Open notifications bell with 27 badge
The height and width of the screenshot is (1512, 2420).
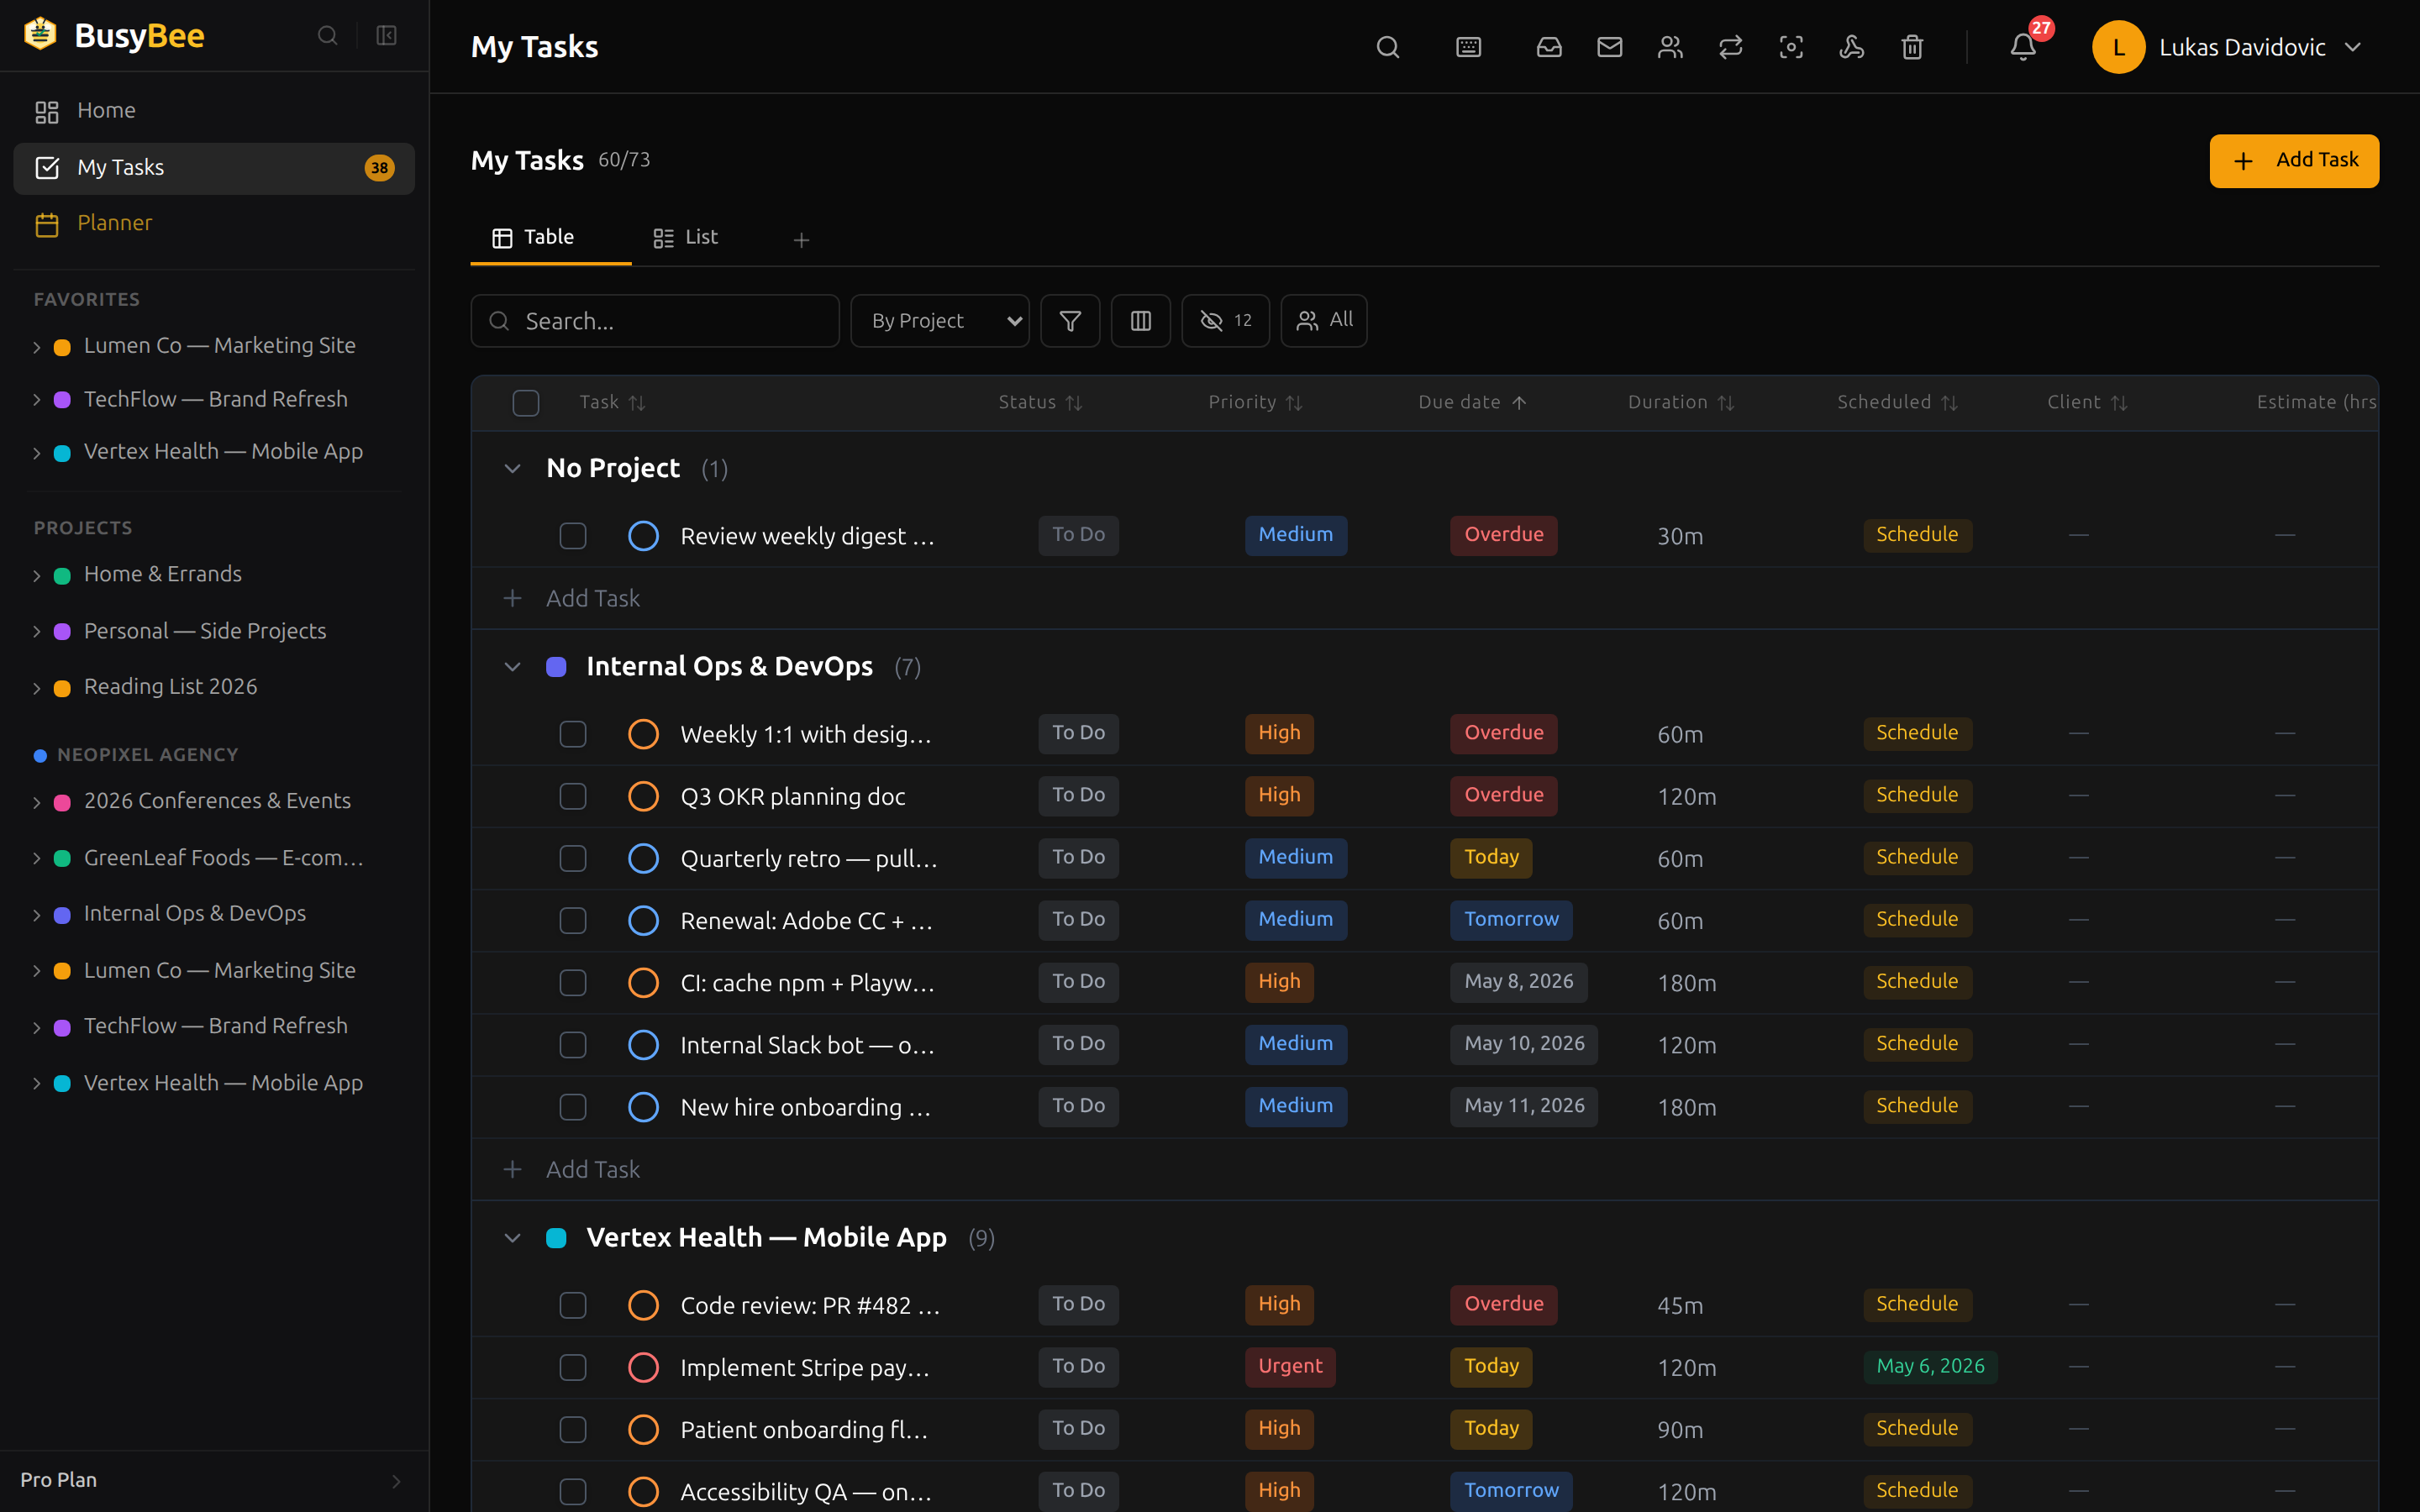click(2024, 45)
